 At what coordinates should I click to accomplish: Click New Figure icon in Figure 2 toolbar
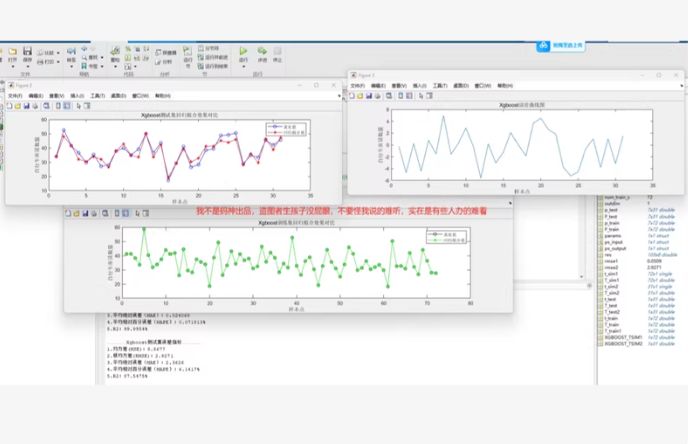click(x=9, y=106)
